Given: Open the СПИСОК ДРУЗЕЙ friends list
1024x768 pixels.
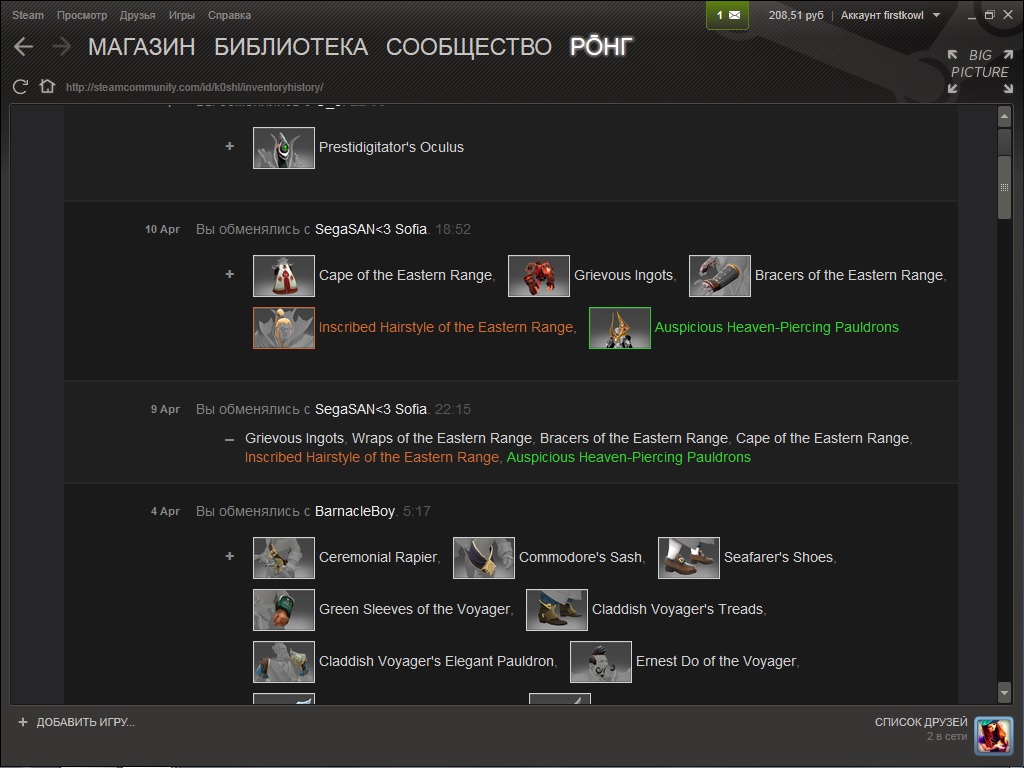Looking at the screenshot, I should click(921, 722).
